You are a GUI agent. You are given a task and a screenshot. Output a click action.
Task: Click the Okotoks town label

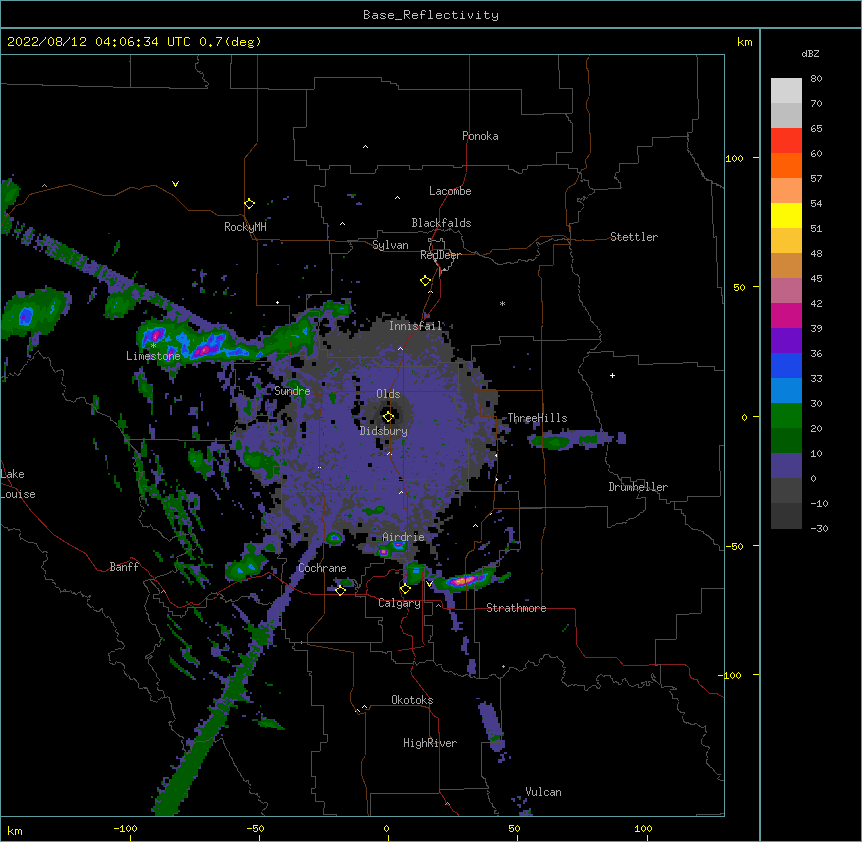point(412,700)
